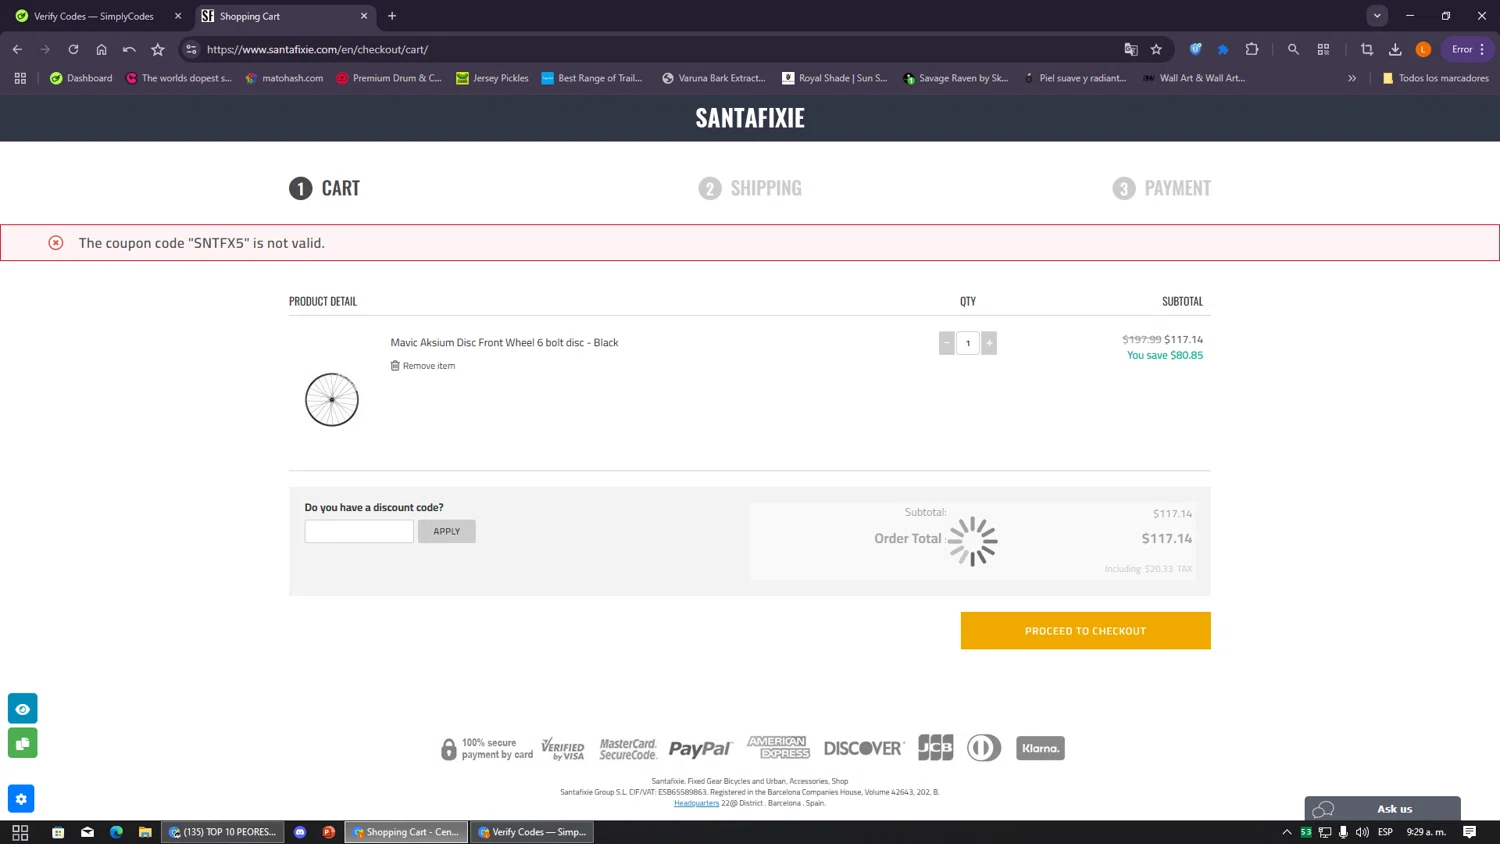
Task: Click the Error menu button
Action: click(x=1468, y=49)
